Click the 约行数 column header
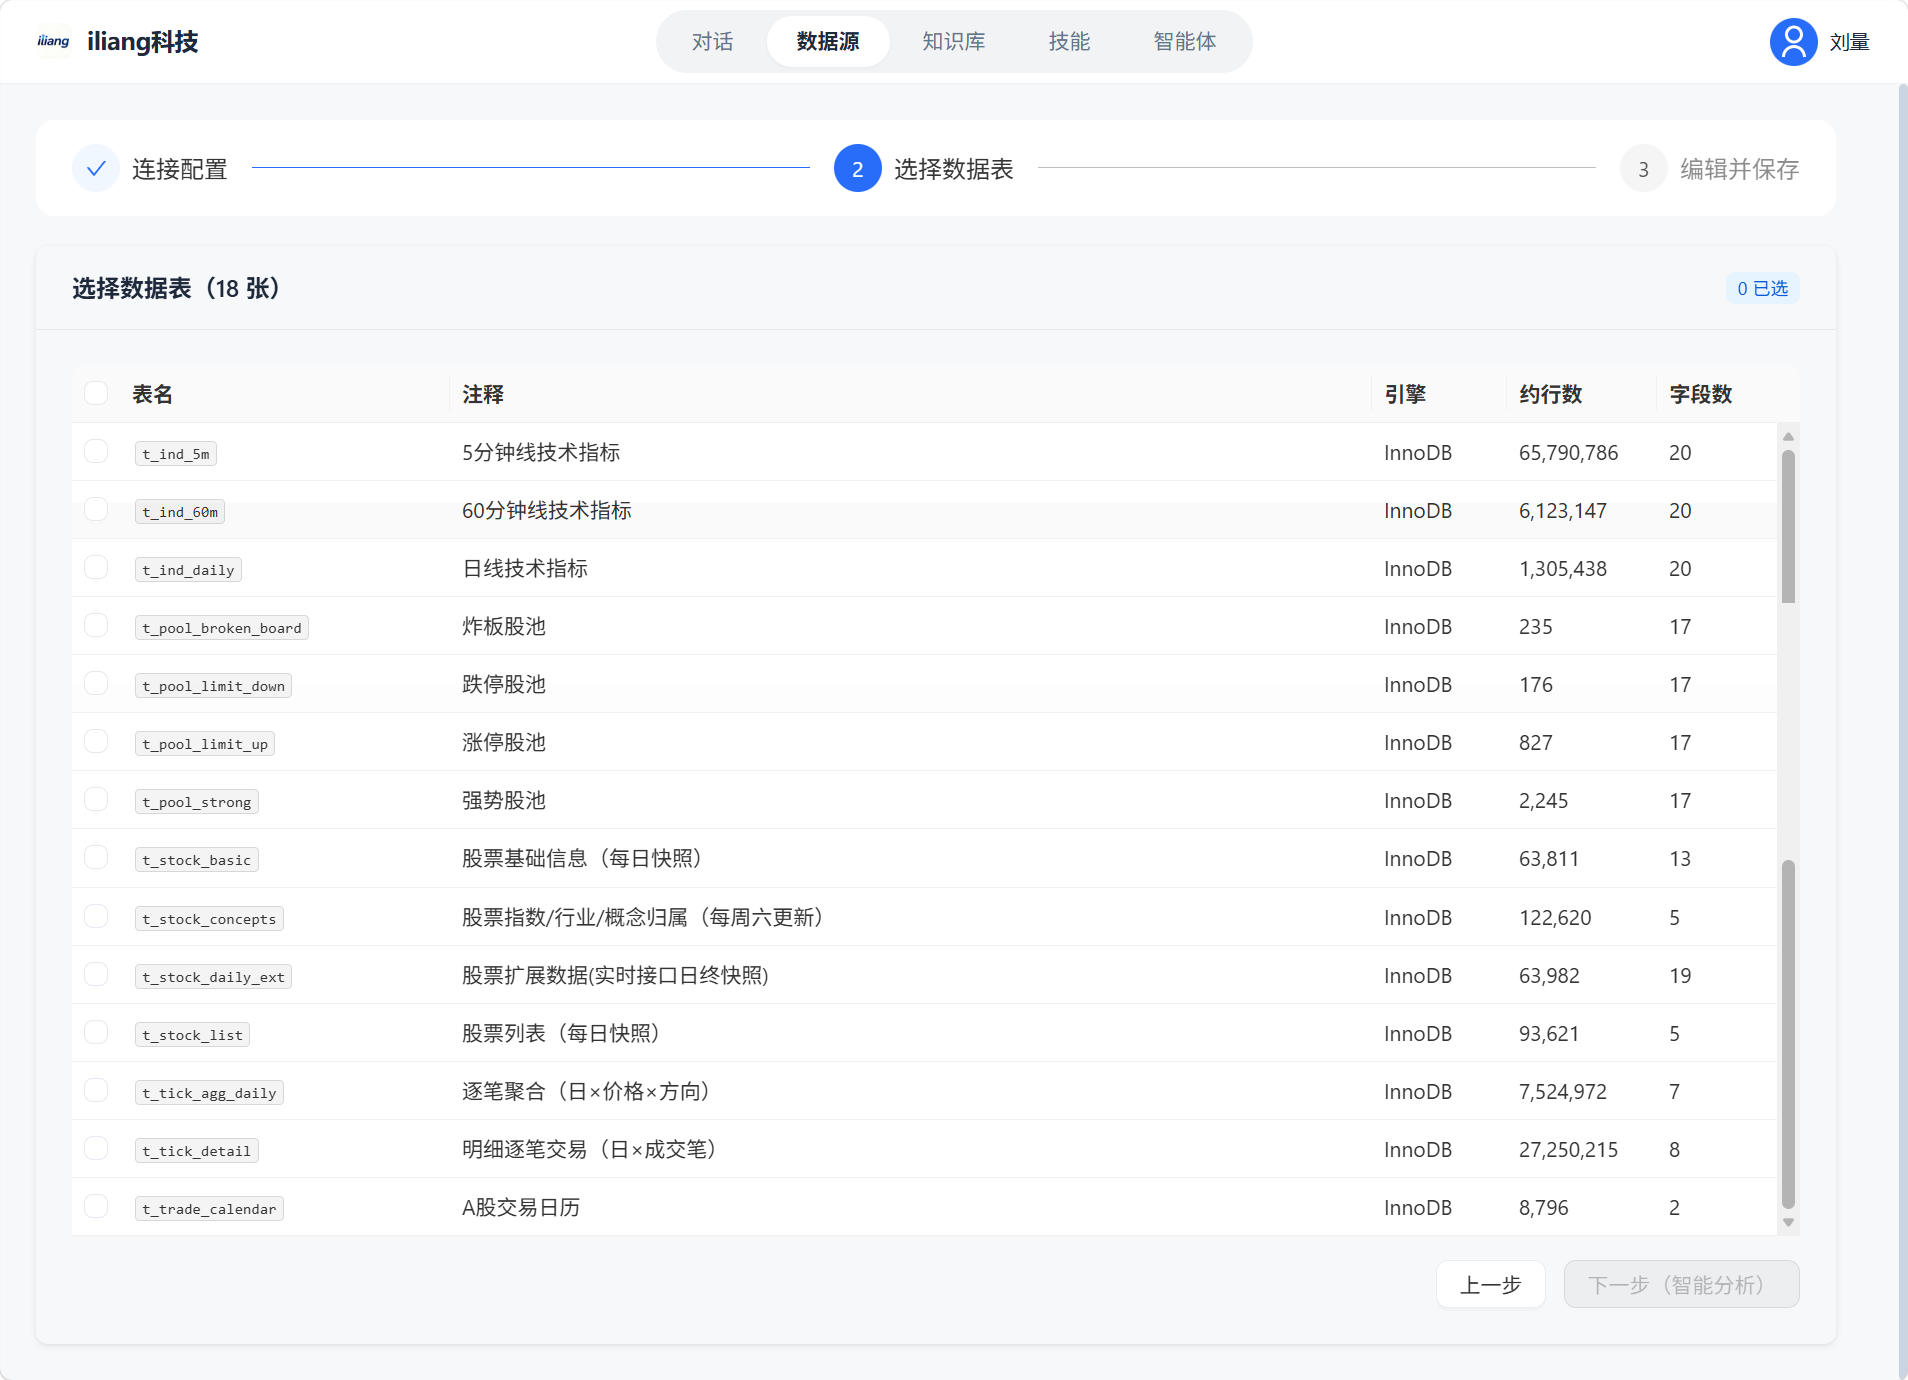Image resolution: width=1908 pixels, height=1380 pixels. click(x=1550, y=394)
